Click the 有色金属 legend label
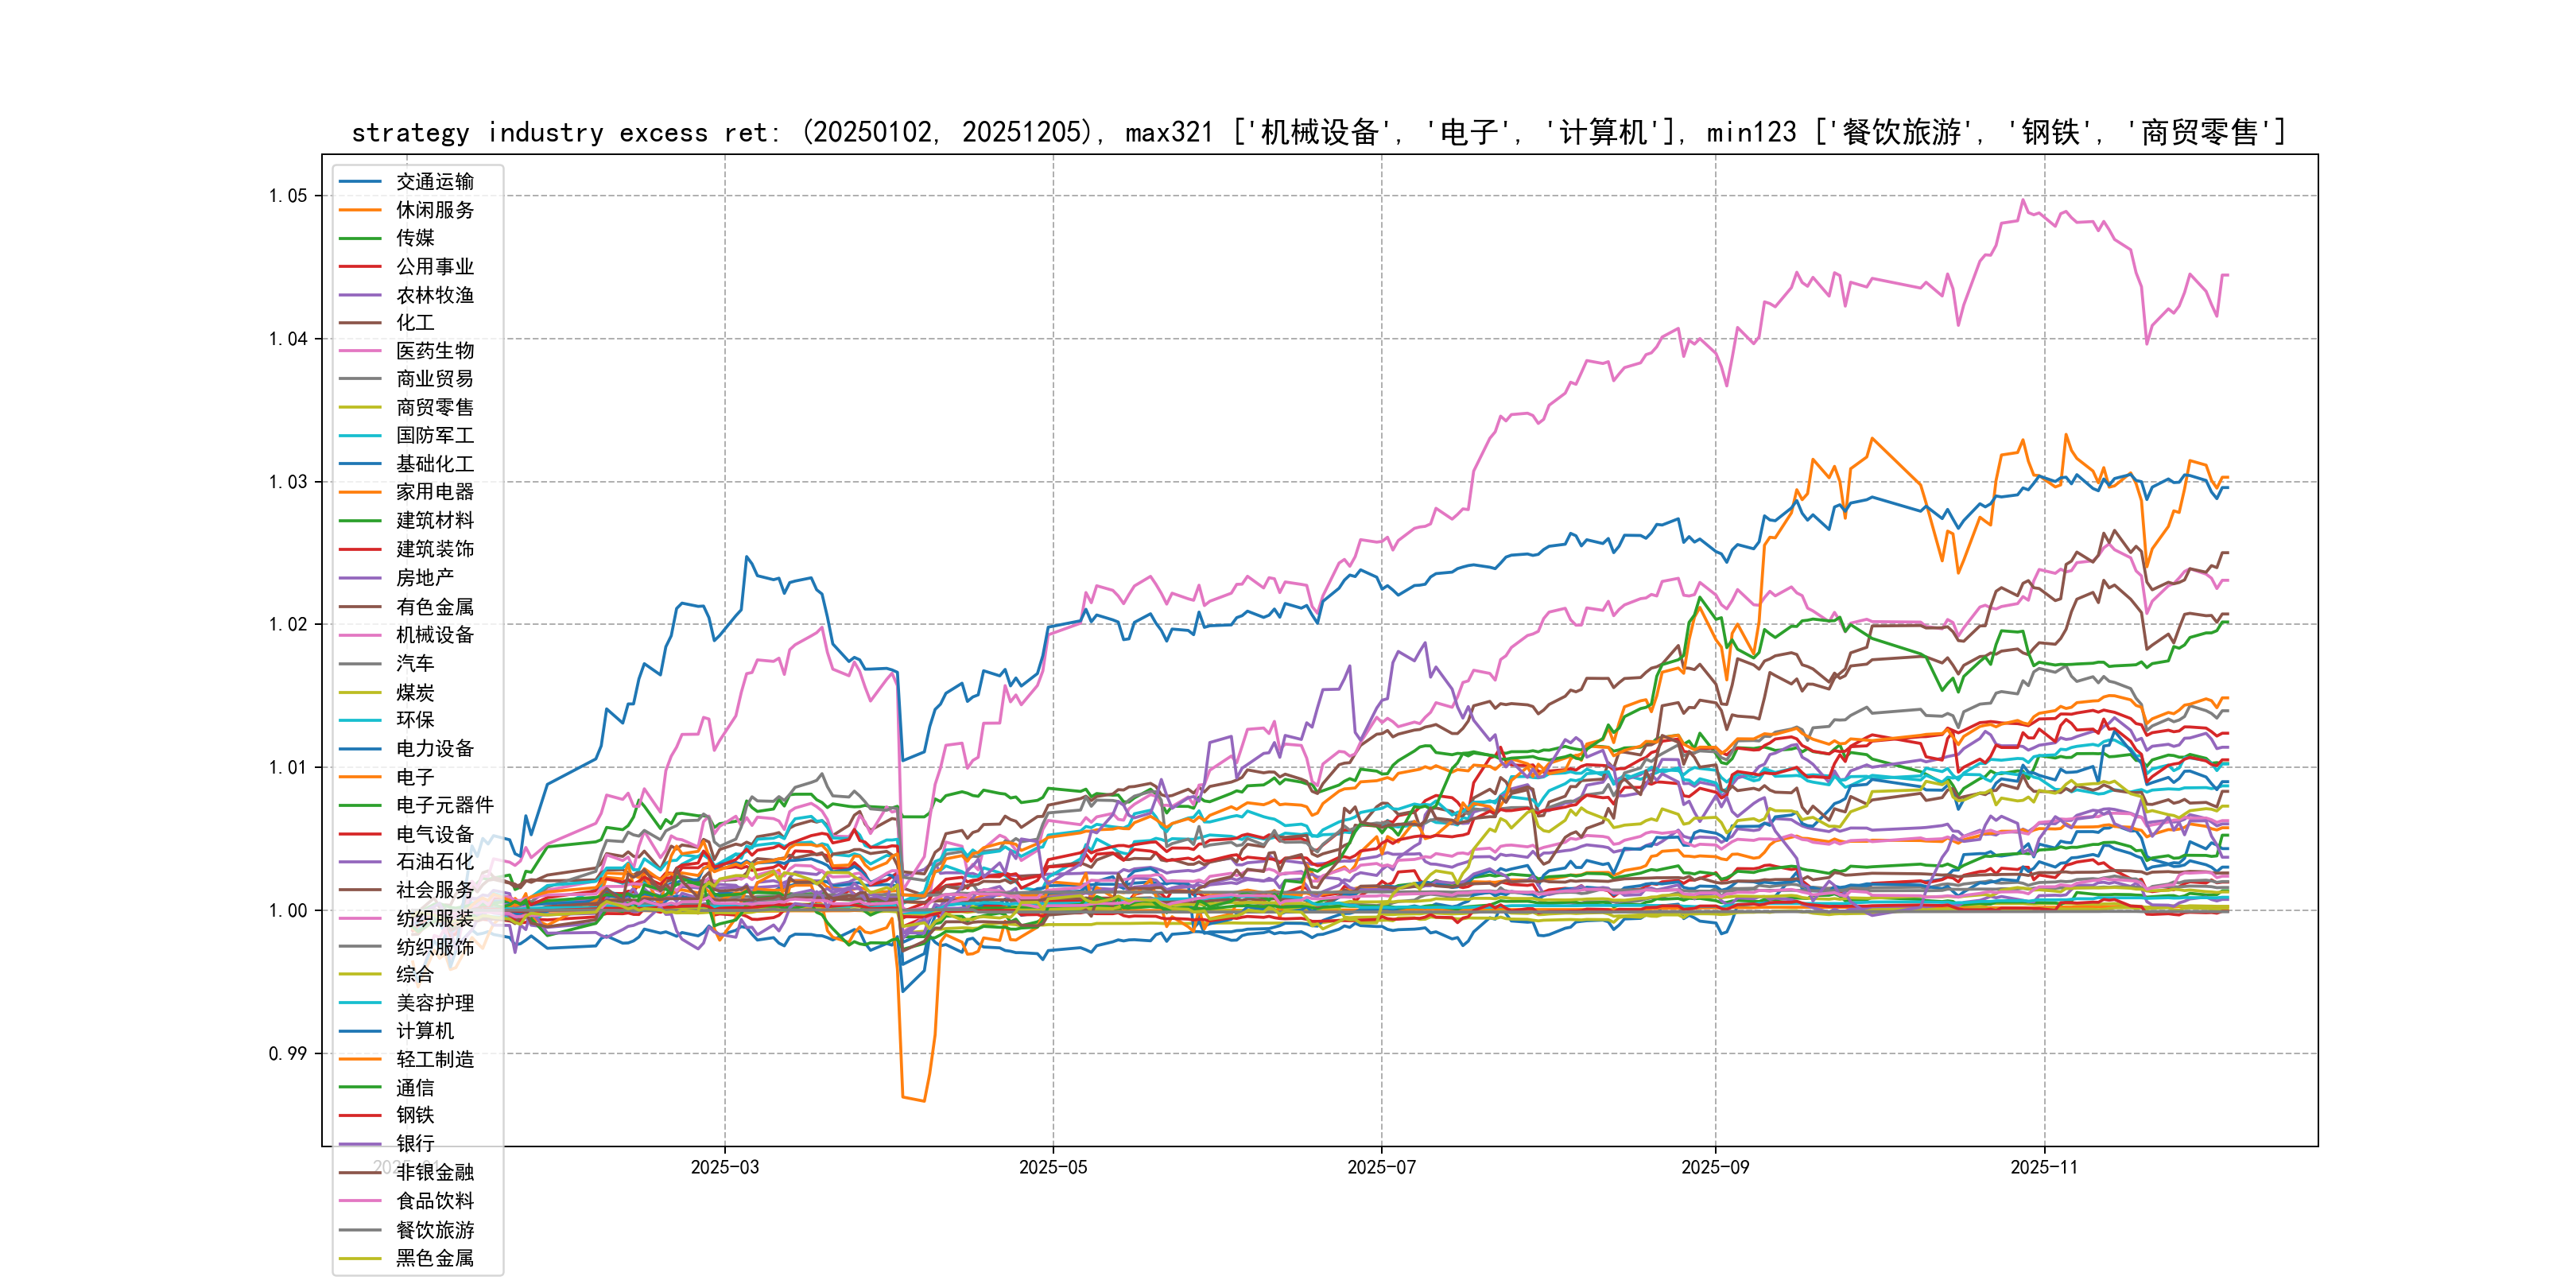 434,607
